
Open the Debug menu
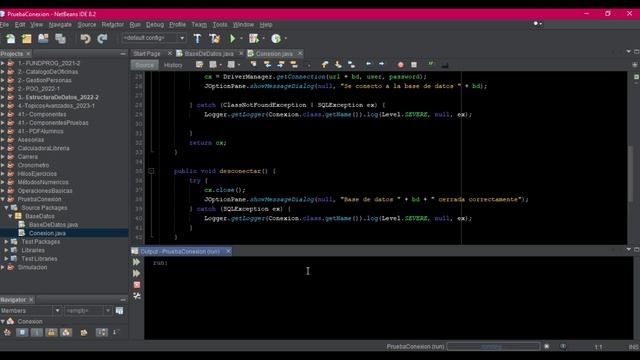click(x=155, y=25)
